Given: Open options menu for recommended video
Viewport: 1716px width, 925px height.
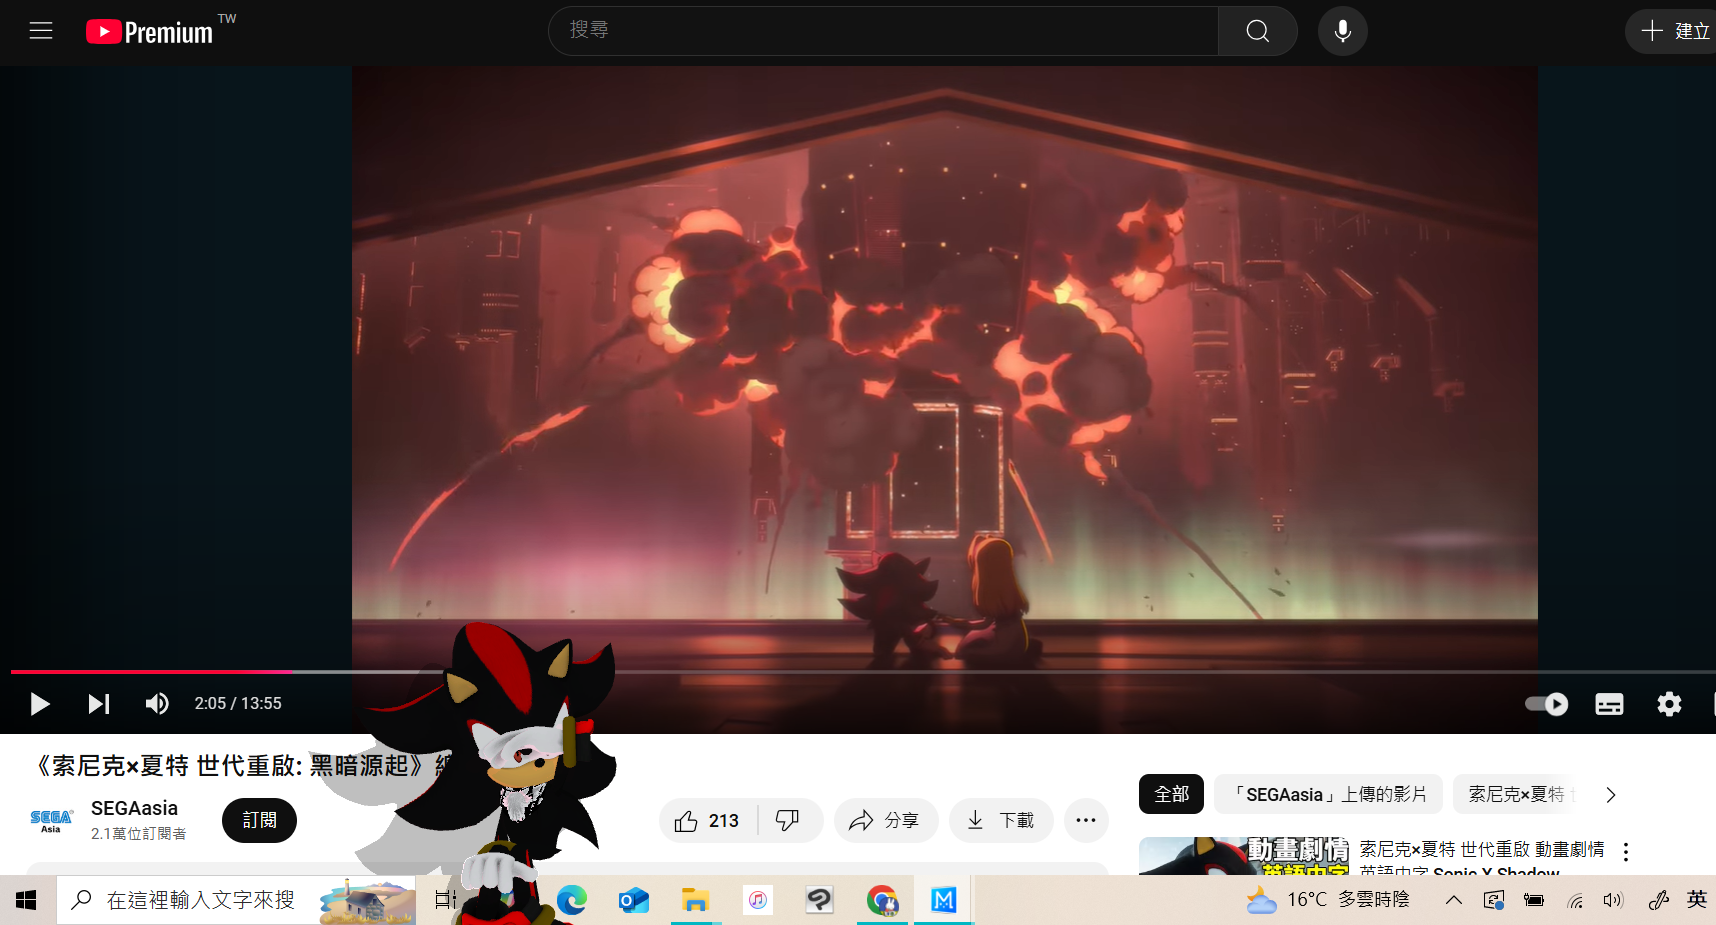Looking at the screenshot, I should pyautogui.click(x=1626, y=852).
